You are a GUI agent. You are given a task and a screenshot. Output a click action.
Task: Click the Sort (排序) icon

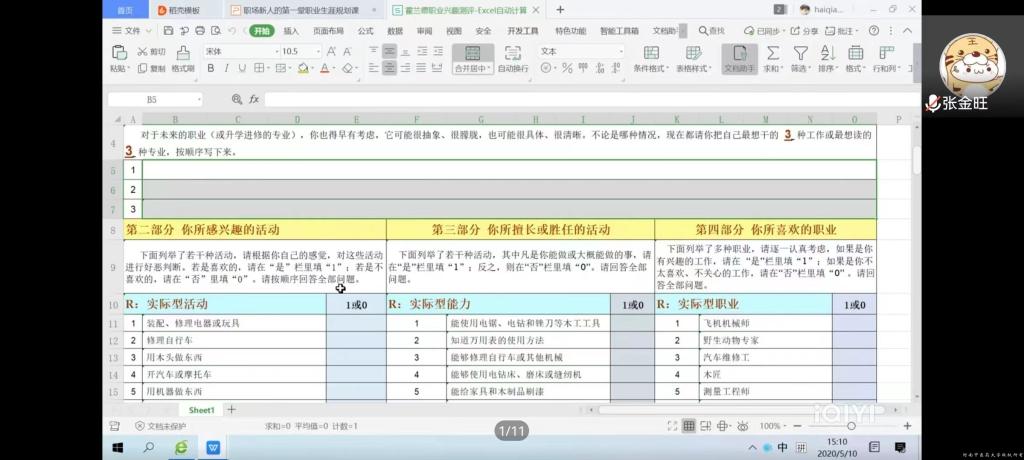[x=827, y=56]
